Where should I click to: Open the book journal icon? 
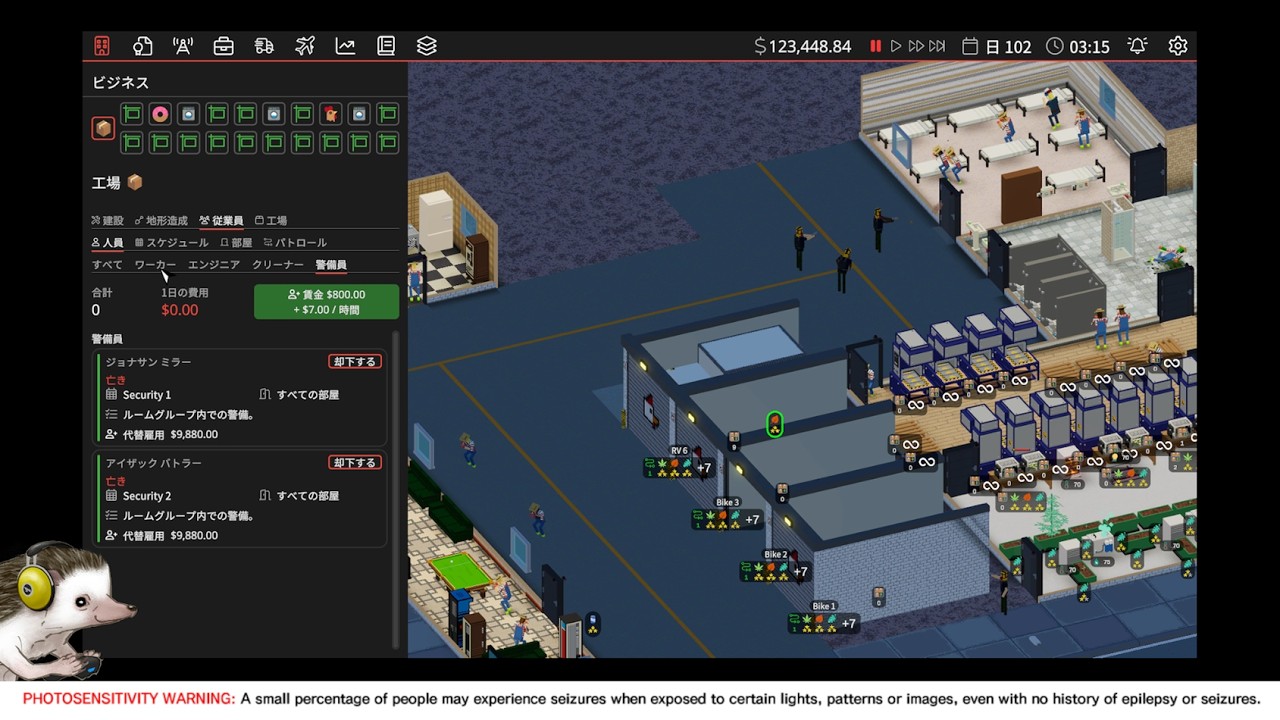point(386,46)
